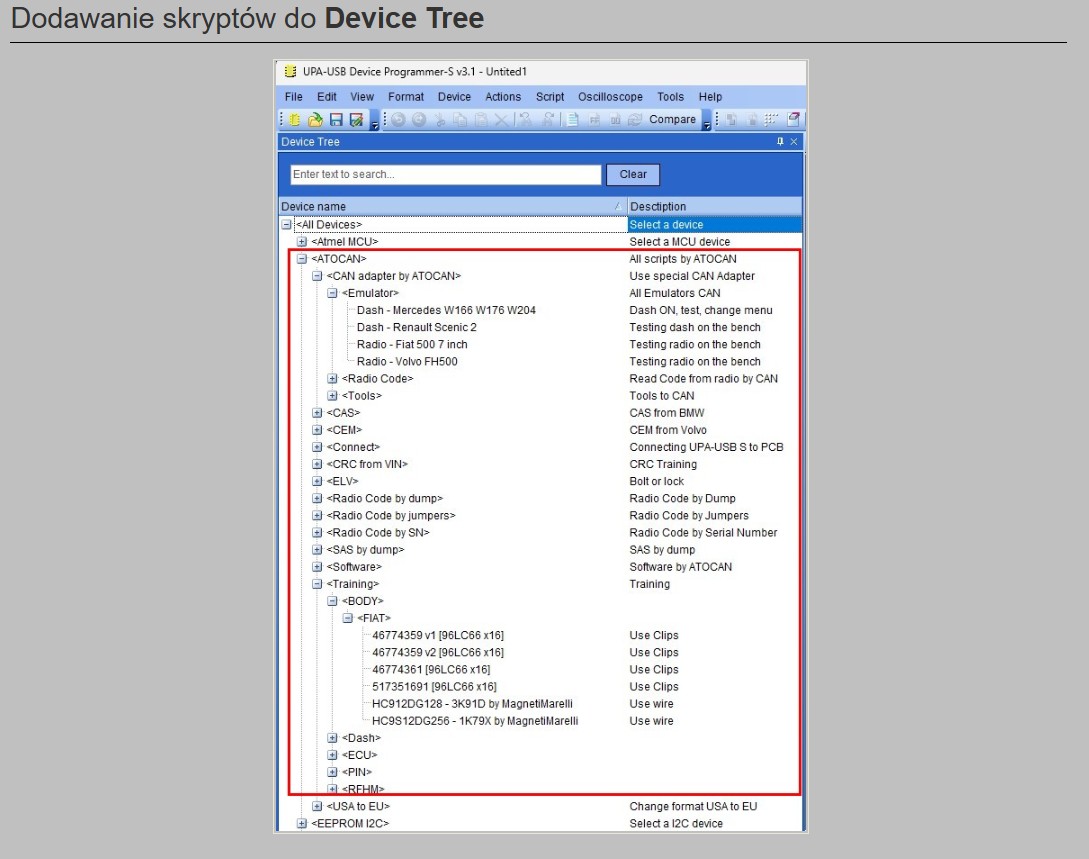
Task: Click the Save floppy disk icon
Action: click(x=336, y=120)
